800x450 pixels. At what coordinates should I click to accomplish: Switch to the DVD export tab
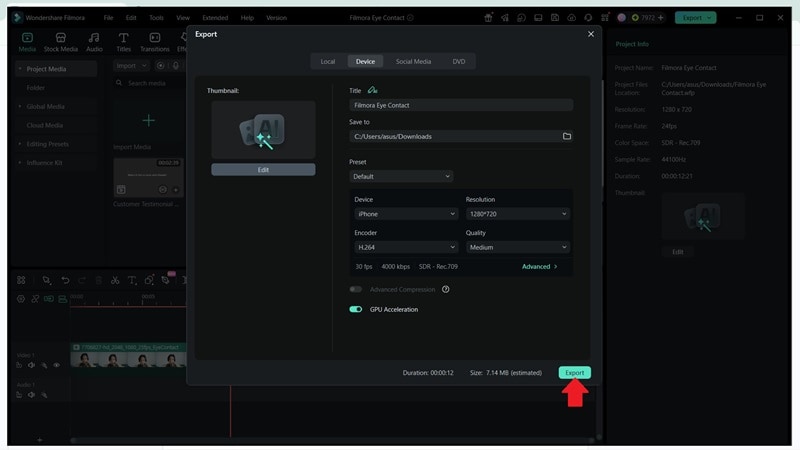tap(459, 61)
